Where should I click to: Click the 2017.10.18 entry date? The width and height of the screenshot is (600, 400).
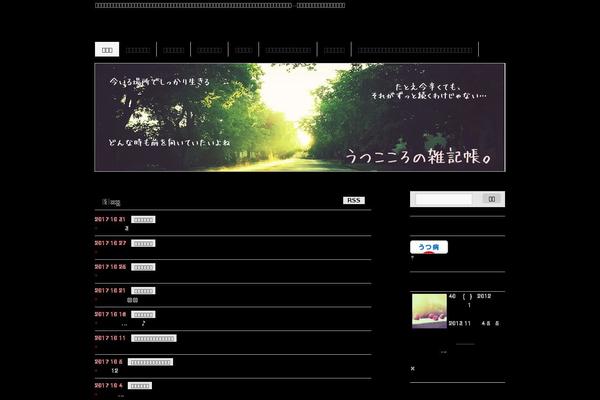[110, 314]
